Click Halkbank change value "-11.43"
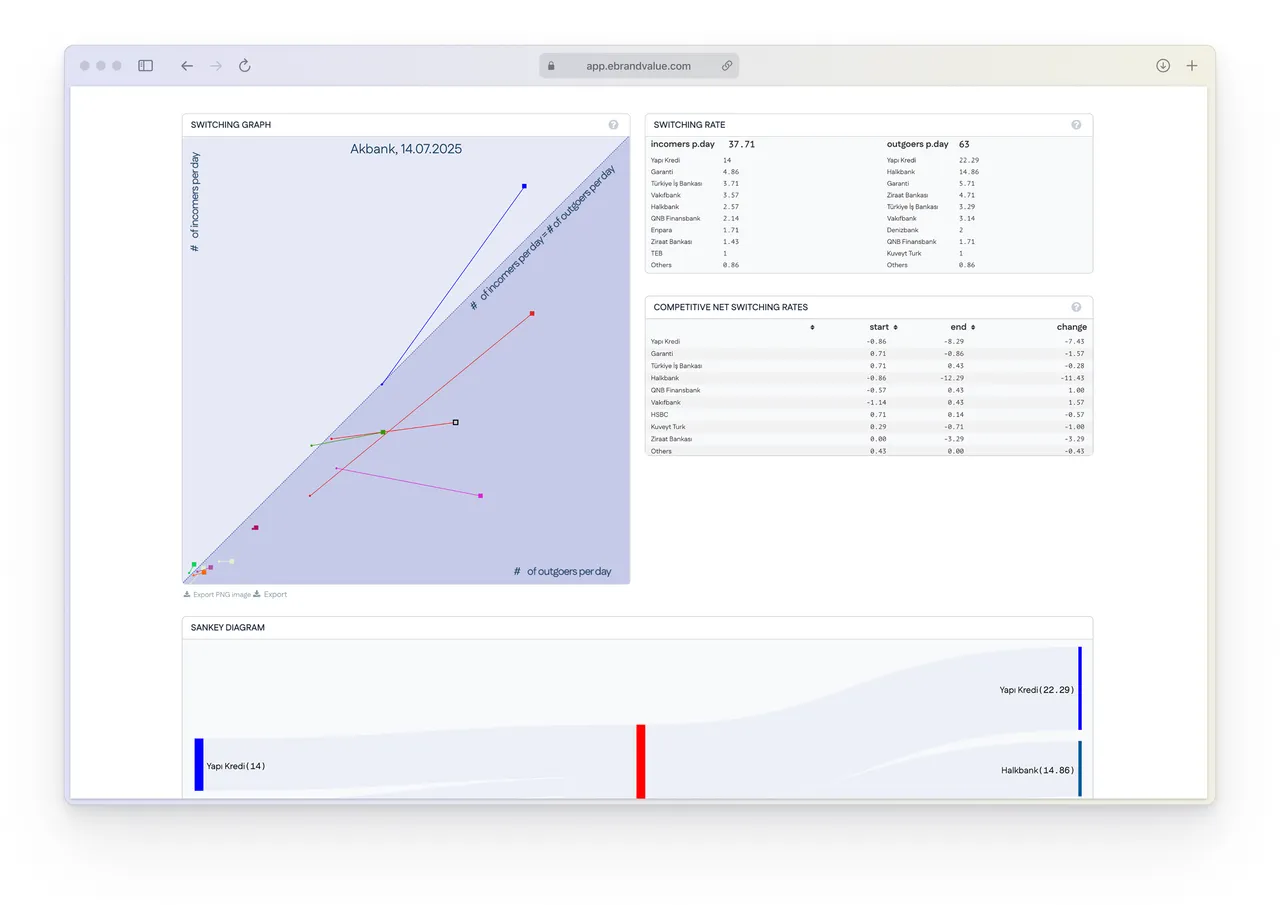1280x905 pixels. coord(1071,378)
